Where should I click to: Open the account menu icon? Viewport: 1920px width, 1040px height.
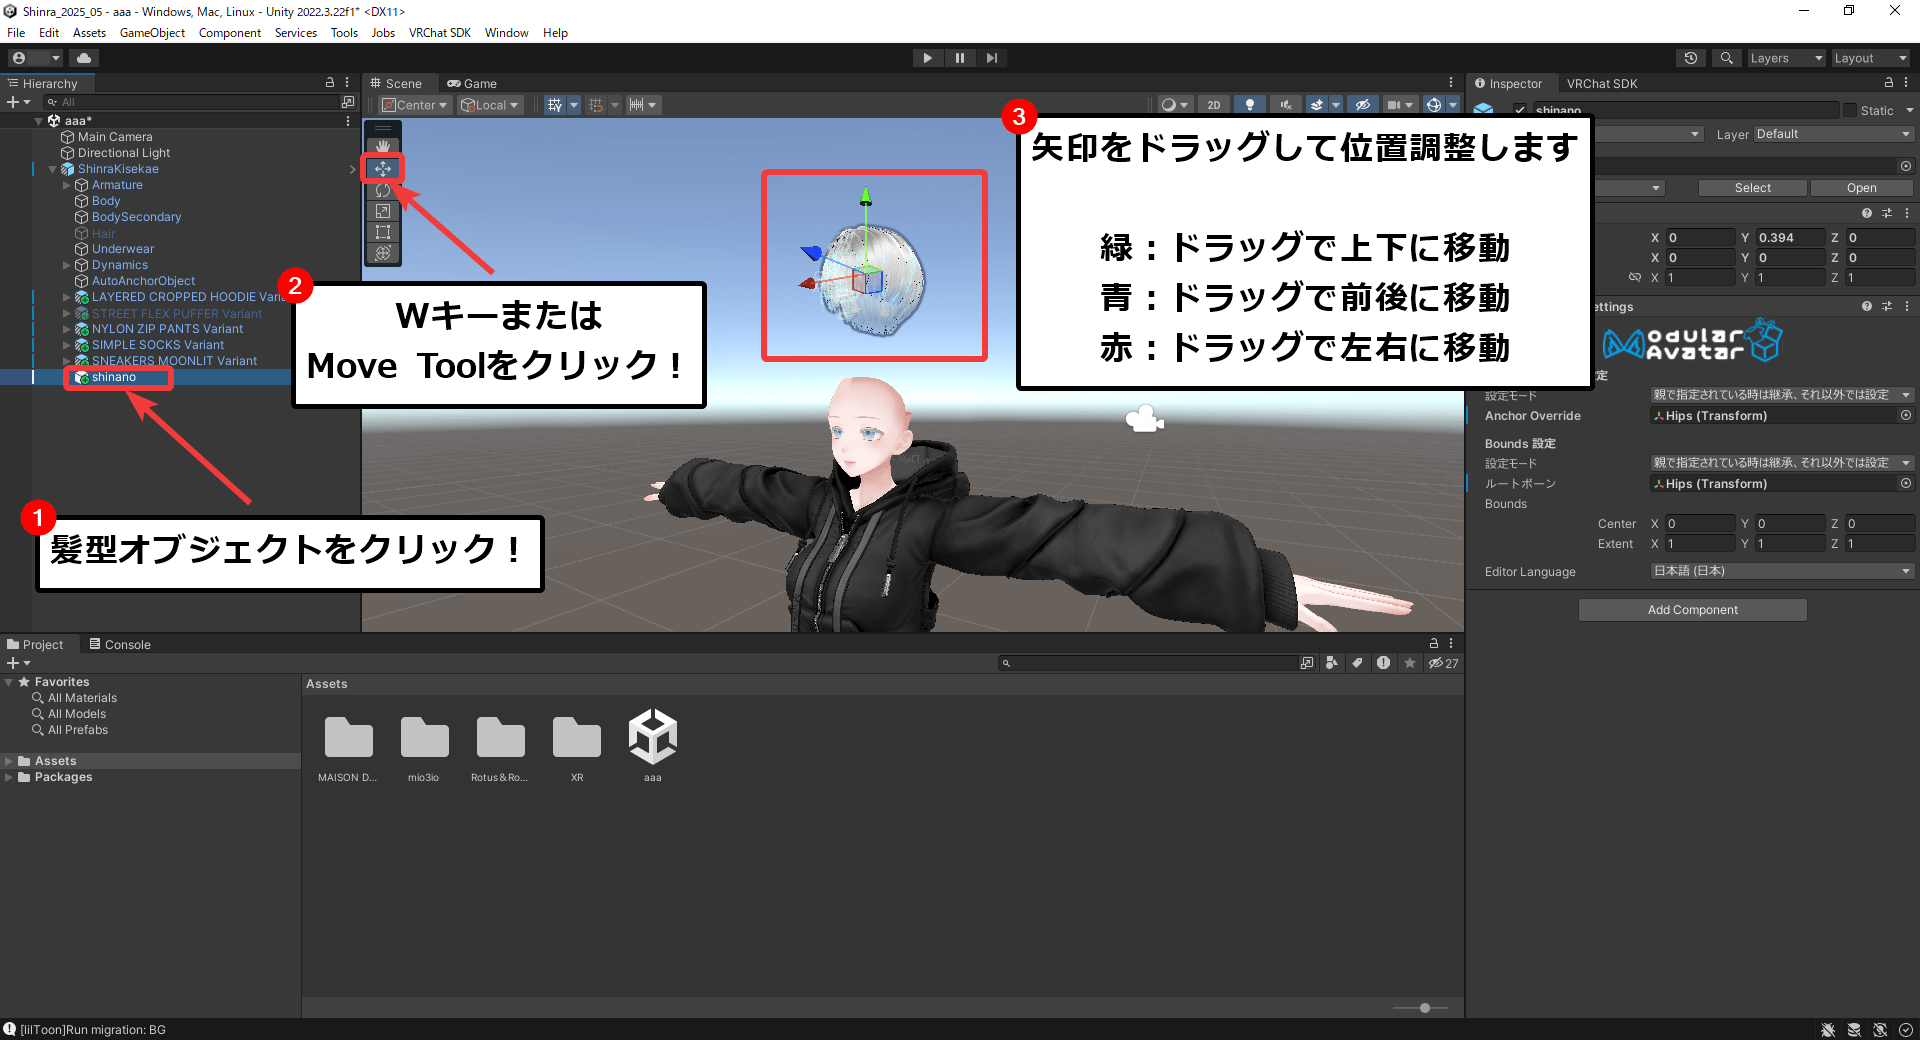coord(34,58)
